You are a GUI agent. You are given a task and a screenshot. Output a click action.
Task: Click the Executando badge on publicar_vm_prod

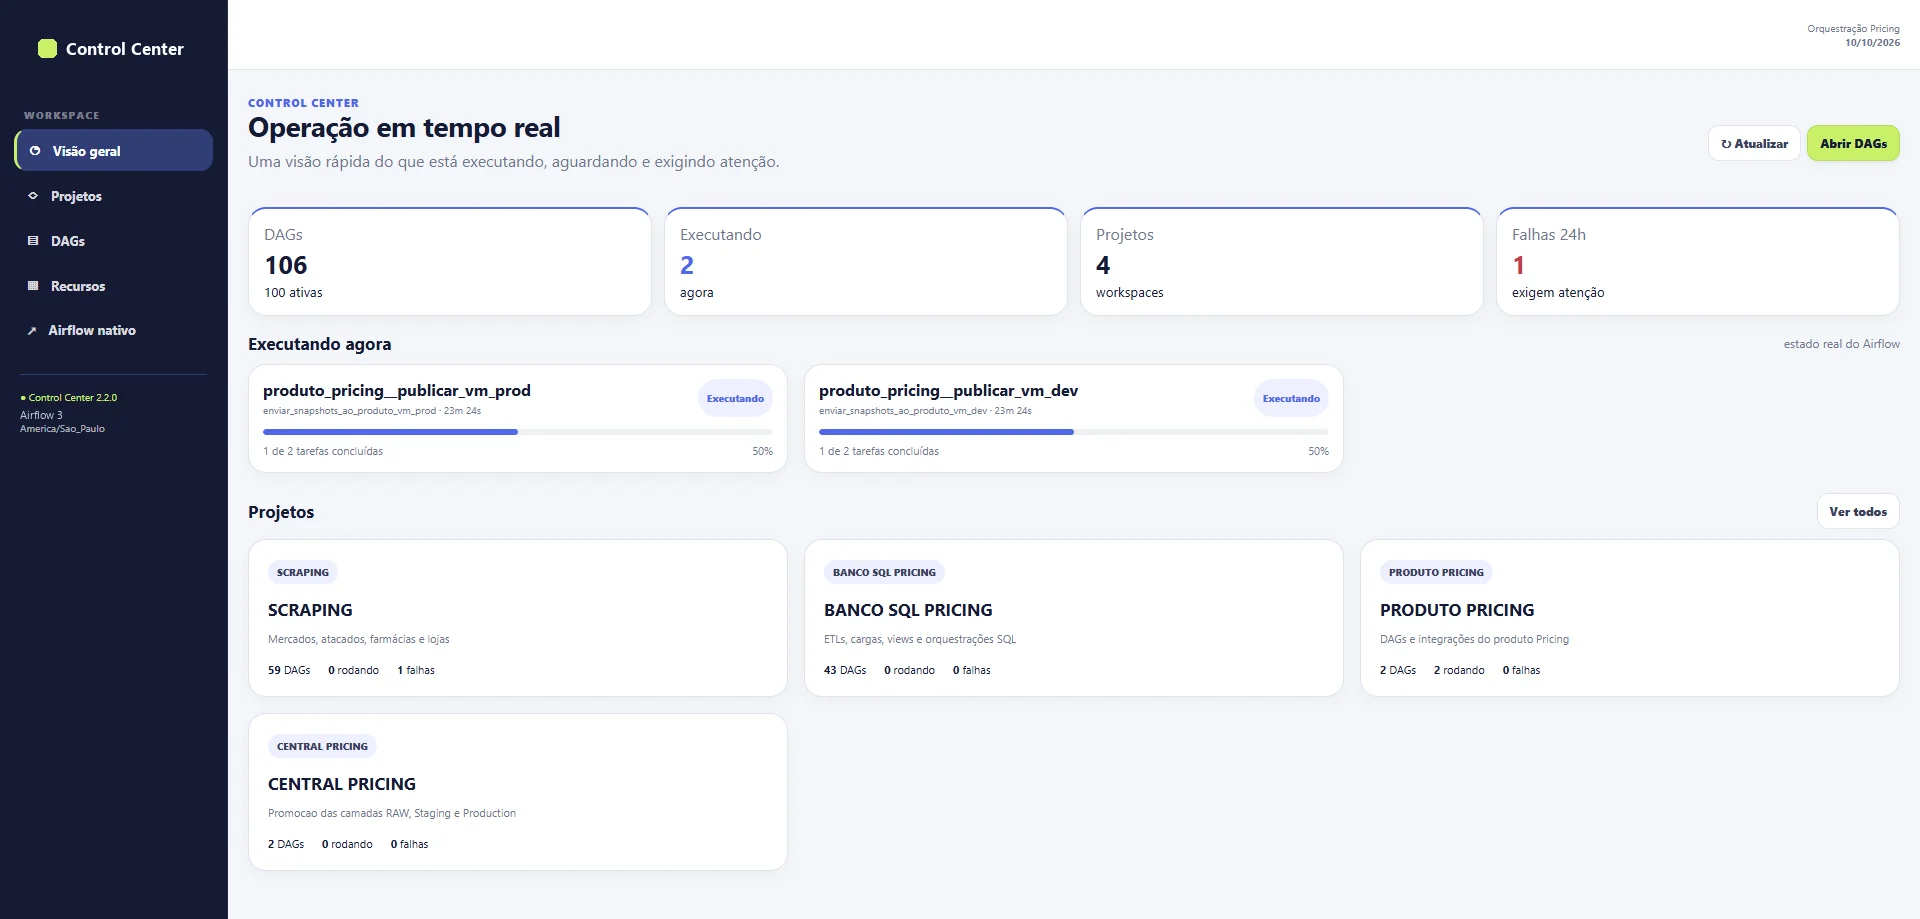(735, 399)
